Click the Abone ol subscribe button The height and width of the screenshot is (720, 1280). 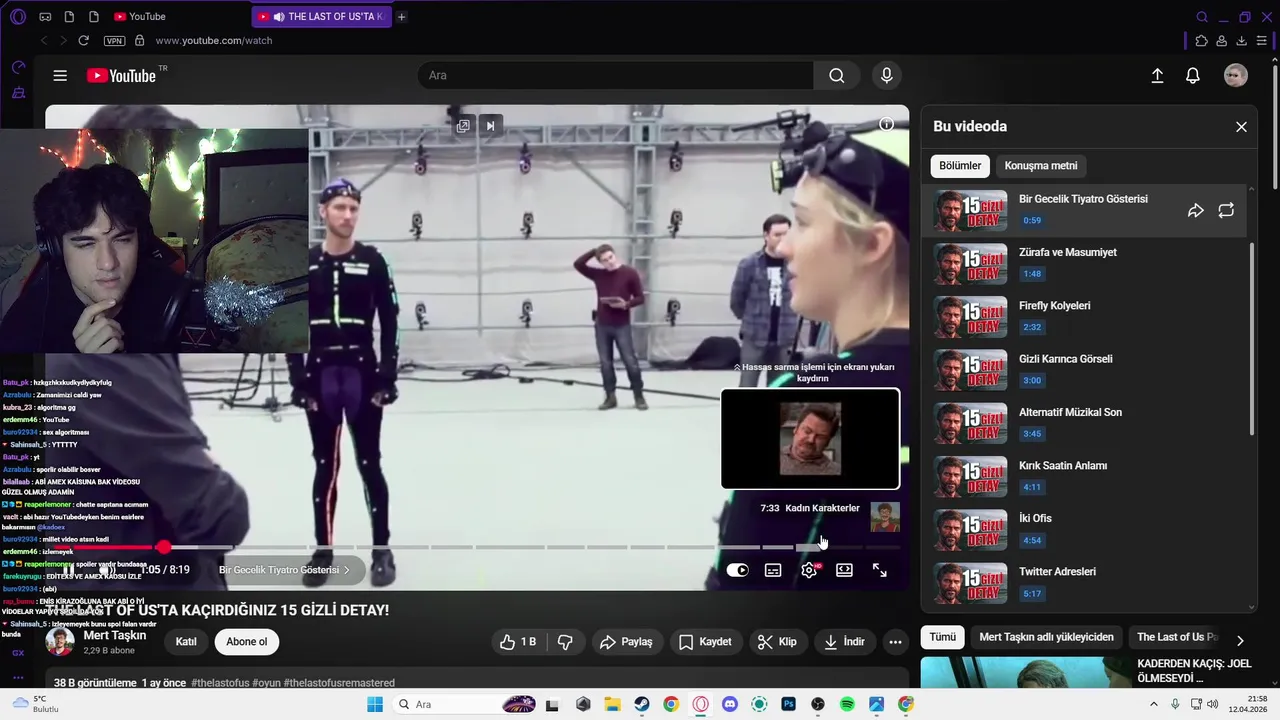tap(246, 642)
